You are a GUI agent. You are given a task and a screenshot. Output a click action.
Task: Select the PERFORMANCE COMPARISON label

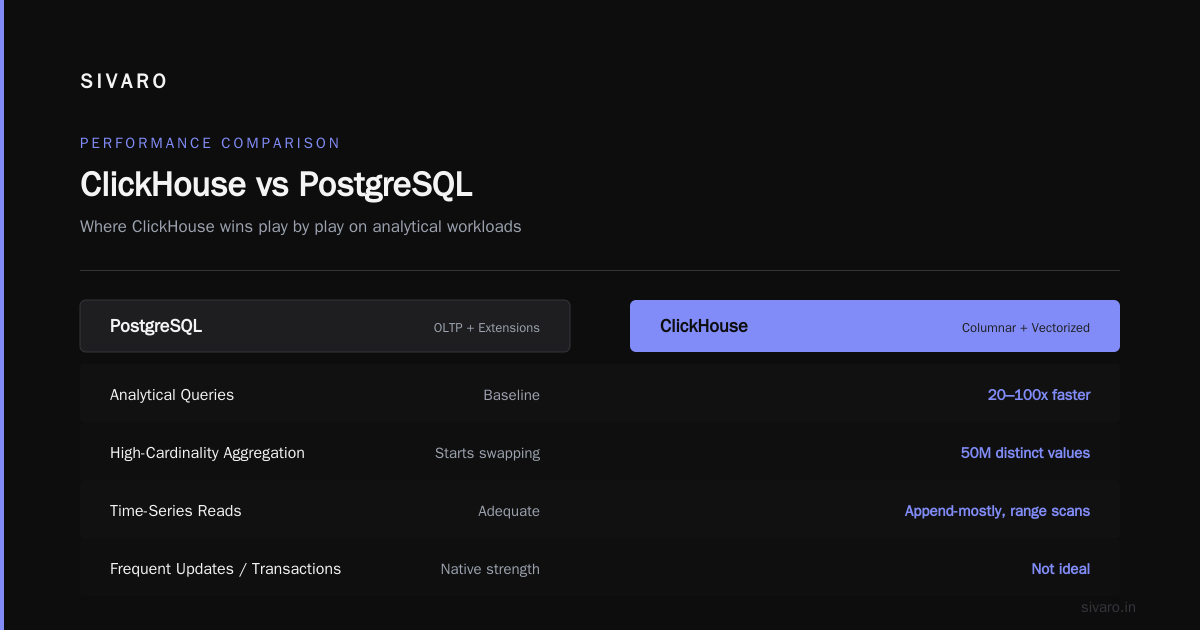coord(210,143)
